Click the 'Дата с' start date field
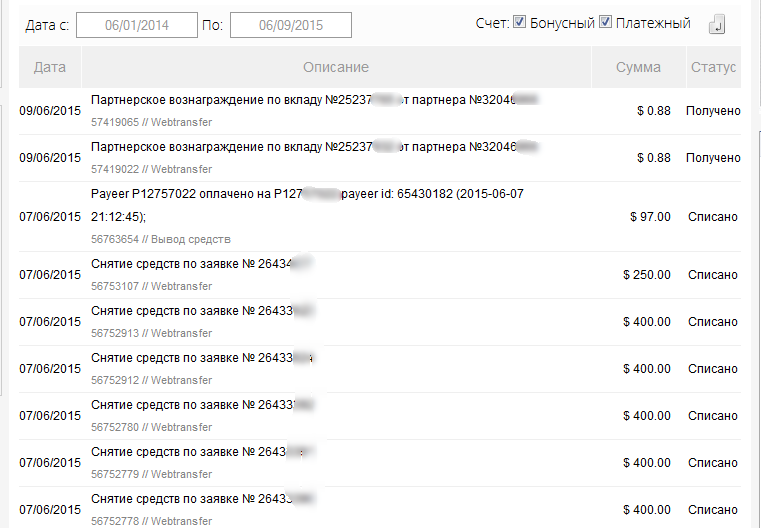The height and width of the screenshot is (528, 761). coord(136,25)
